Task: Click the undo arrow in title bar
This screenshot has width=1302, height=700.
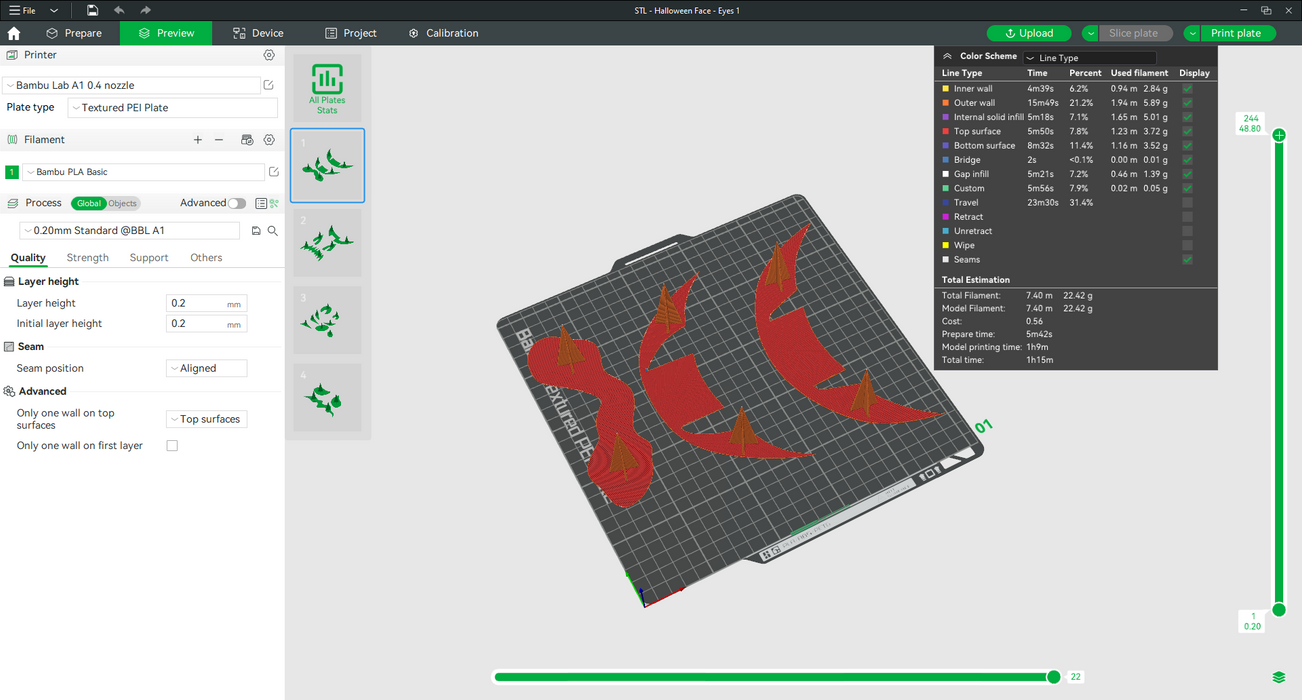Action: (119, 10)
